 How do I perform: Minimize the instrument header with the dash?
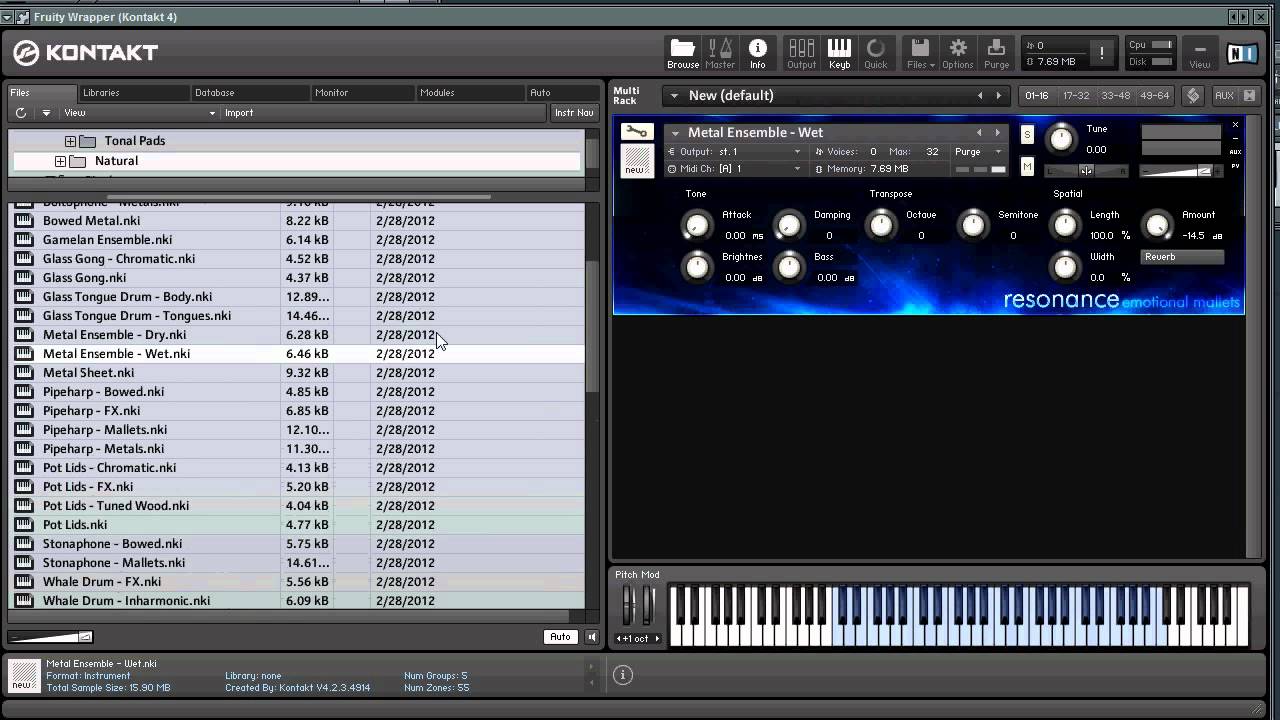pyautogui.click(x=1235, y=138)
